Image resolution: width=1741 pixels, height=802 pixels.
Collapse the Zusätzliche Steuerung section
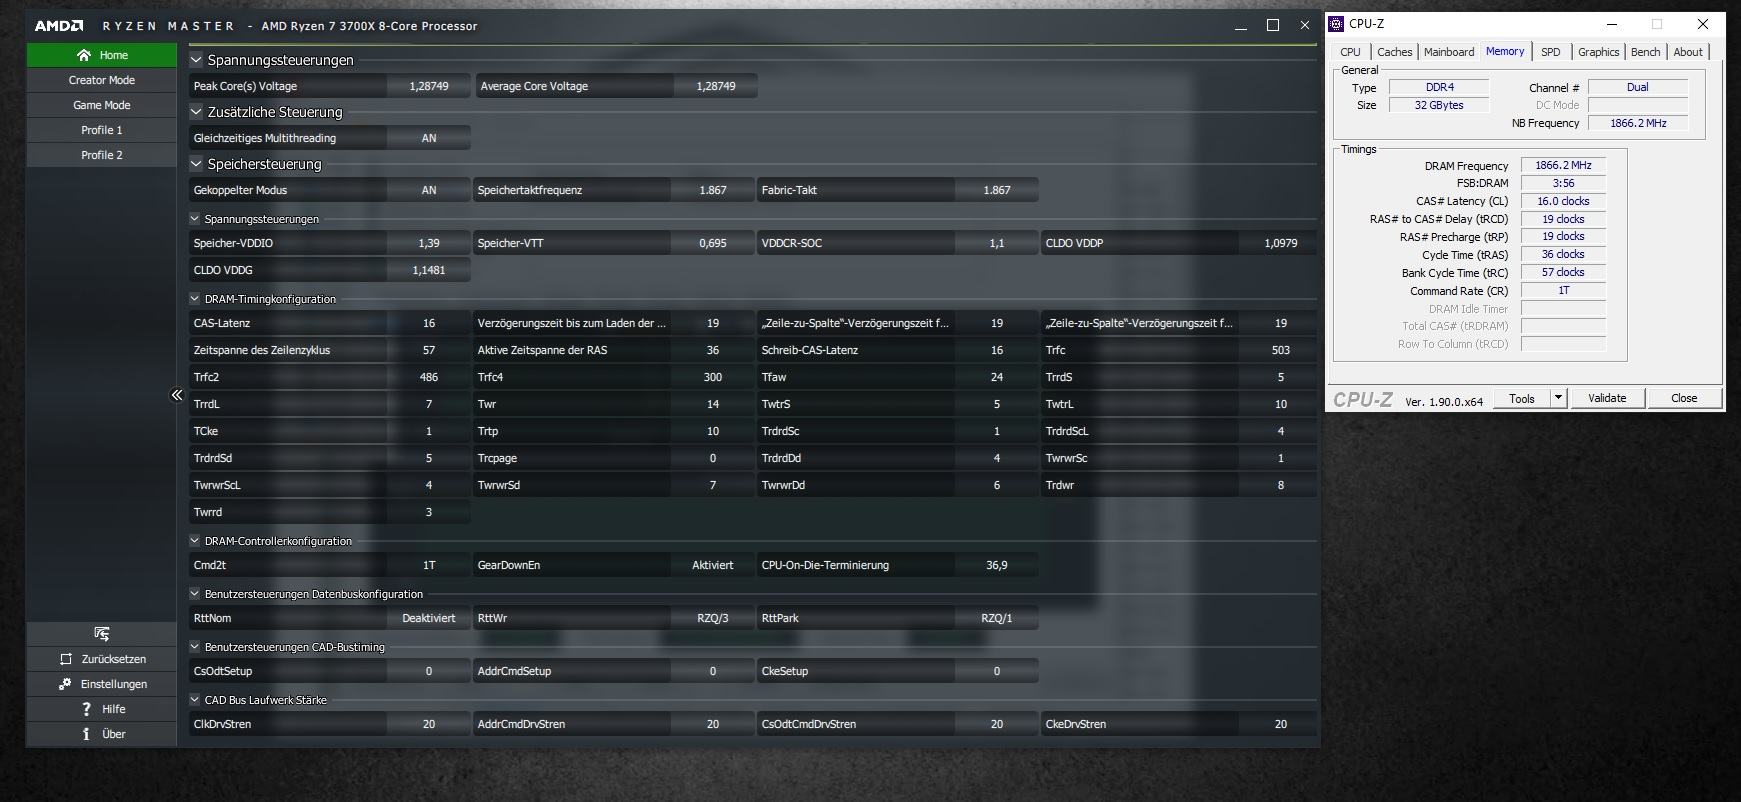point(197,112)
